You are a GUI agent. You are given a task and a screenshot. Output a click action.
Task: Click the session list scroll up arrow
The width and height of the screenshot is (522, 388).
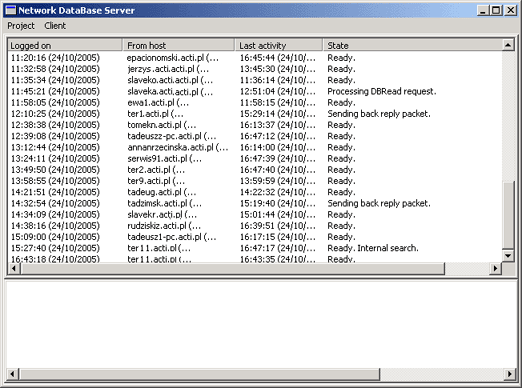[508, 45]
